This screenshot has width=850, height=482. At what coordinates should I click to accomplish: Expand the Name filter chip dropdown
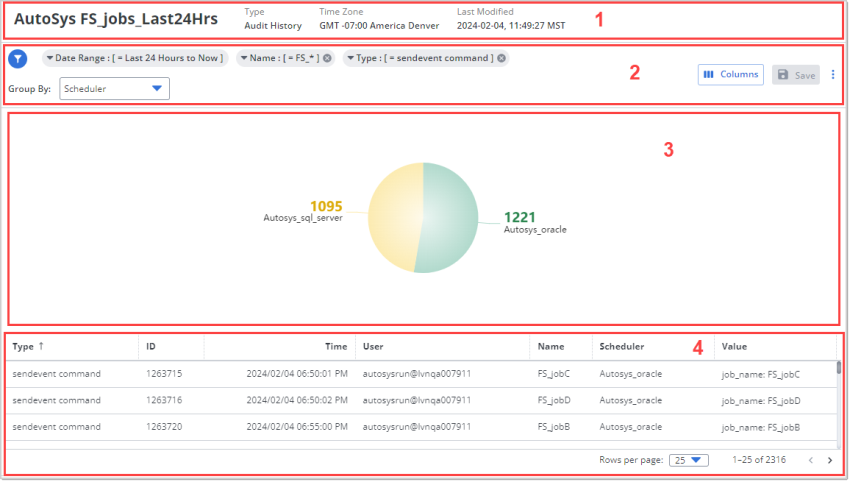(x=244, y=59)
